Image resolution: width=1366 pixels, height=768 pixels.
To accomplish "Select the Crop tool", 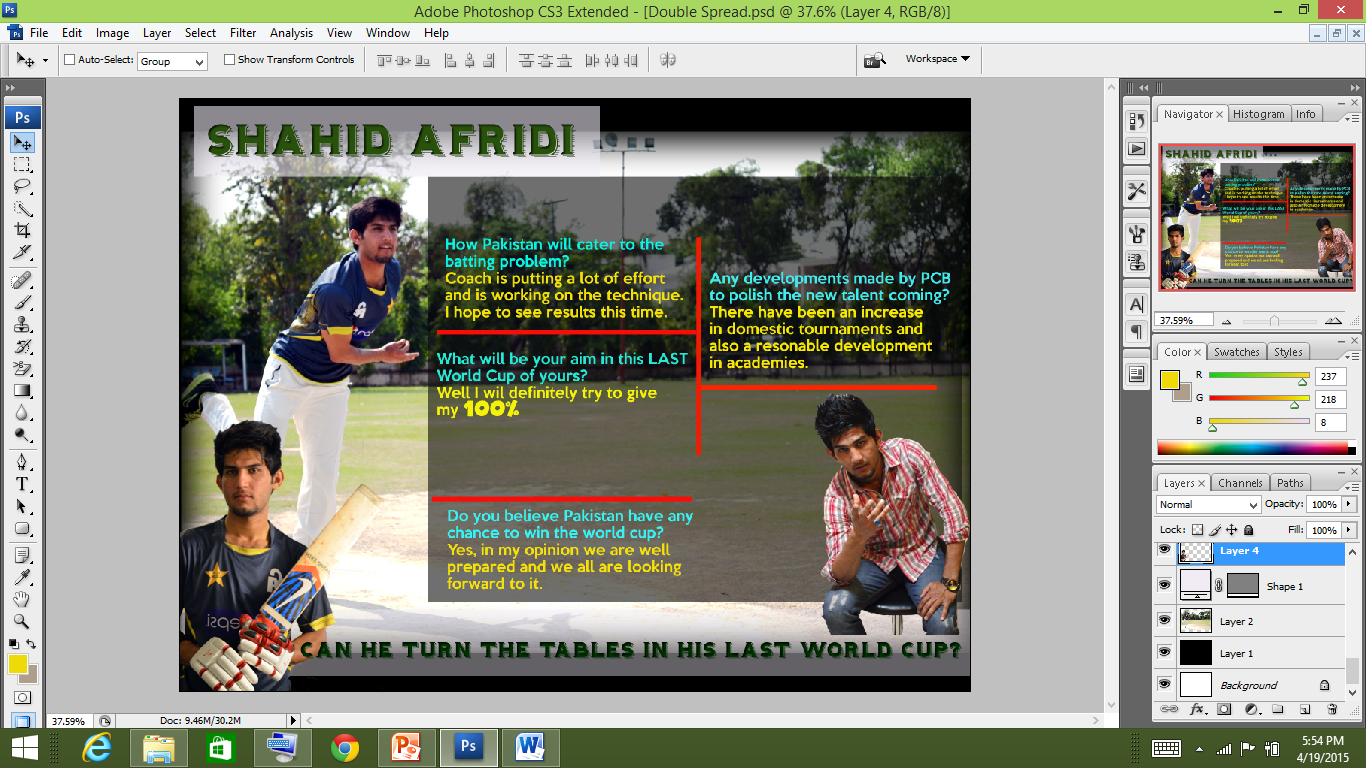I will click(22, 230).
